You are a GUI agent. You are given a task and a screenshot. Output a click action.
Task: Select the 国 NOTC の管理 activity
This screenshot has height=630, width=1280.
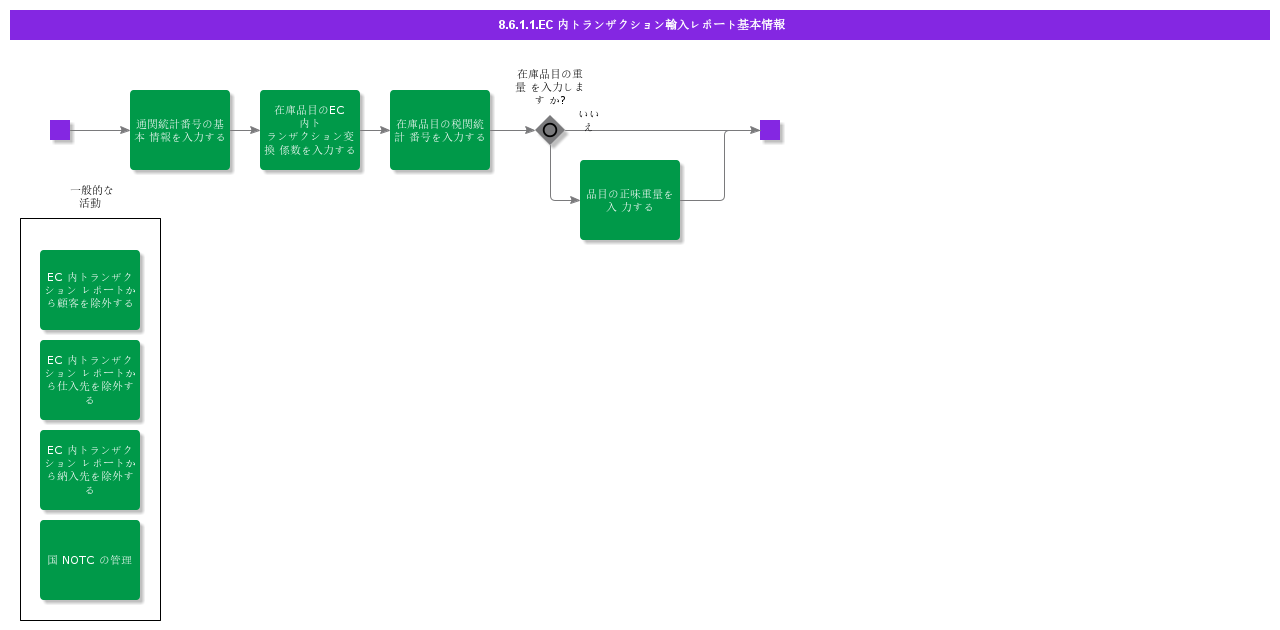pyautogui.click(x=90, y=560)
